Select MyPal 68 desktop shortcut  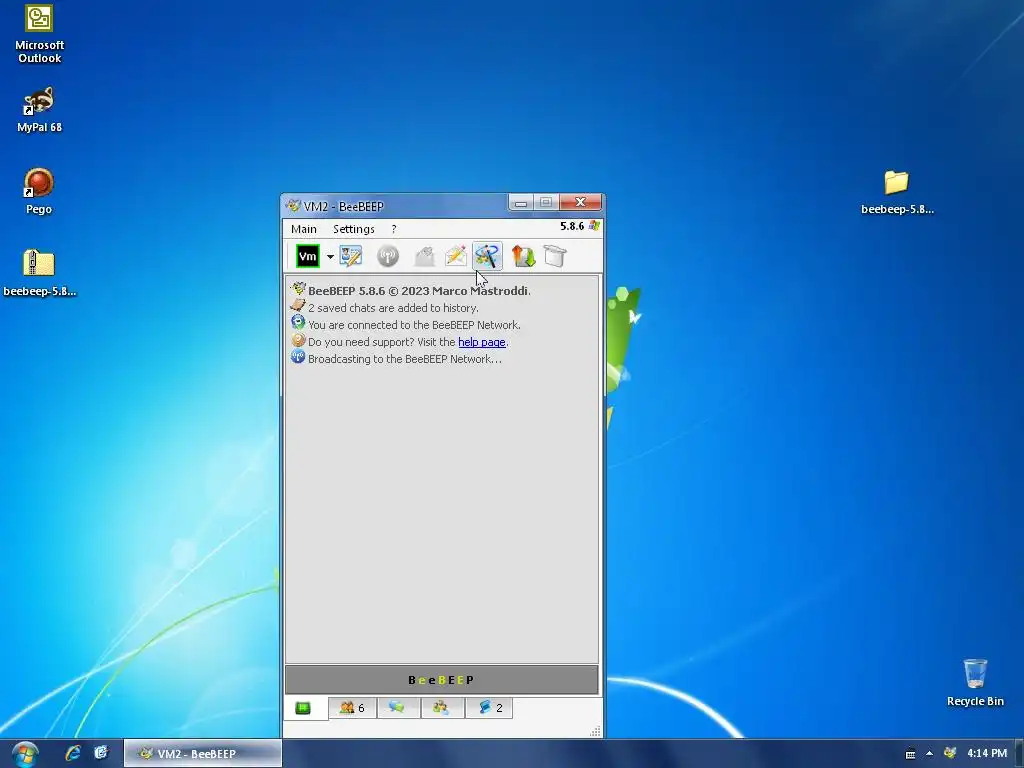click(x=39, y=110)
